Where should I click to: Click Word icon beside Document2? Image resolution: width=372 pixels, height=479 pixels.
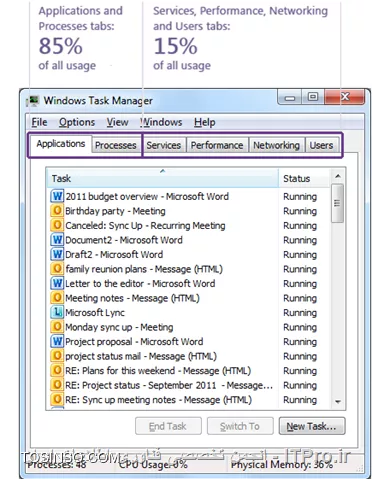57,239
